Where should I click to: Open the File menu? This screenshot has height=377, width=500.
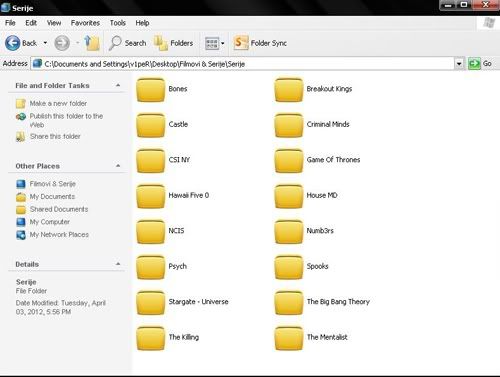tap(10, 23)
